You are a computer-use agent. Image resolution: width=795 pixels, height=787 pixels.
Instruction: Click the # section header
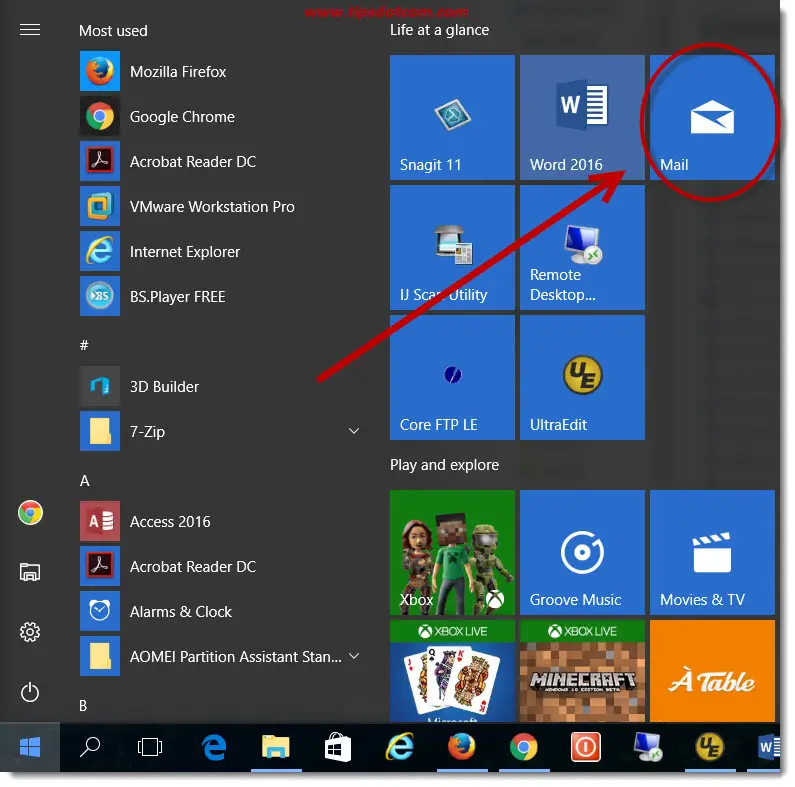pyautogui.click(x=84, y=345)
